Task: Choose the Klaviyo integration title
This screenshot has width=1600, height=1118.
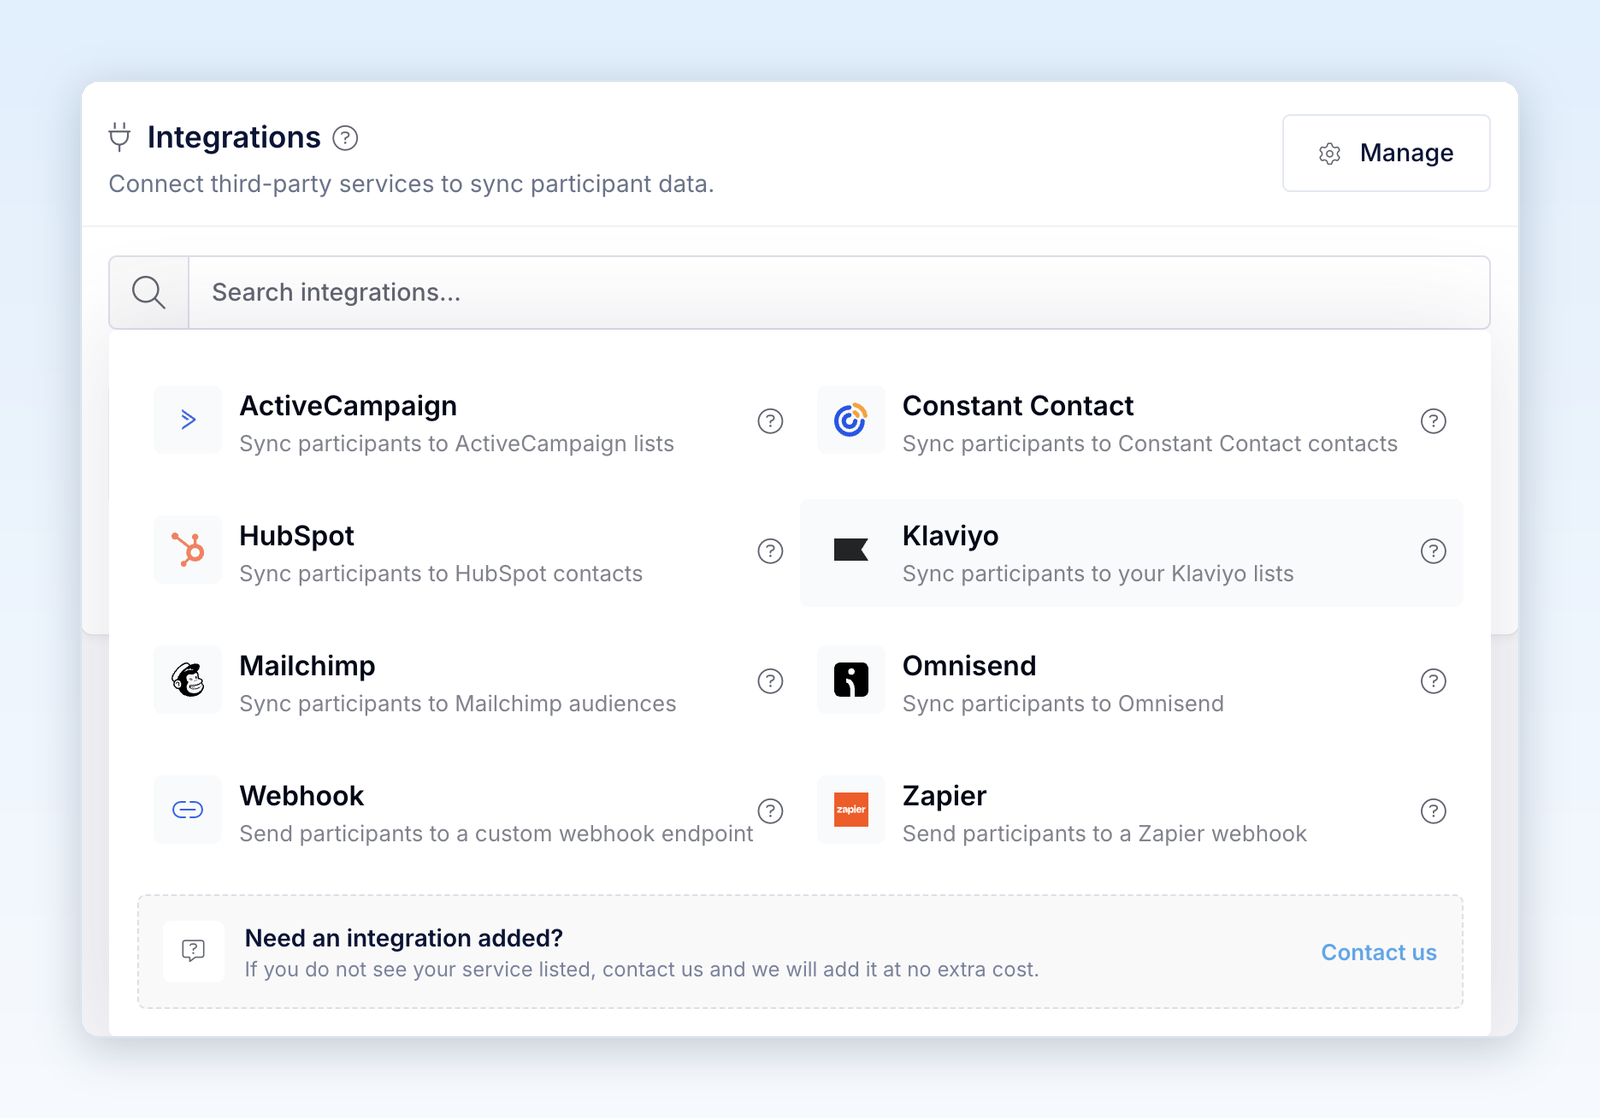Action: (950, 536)
